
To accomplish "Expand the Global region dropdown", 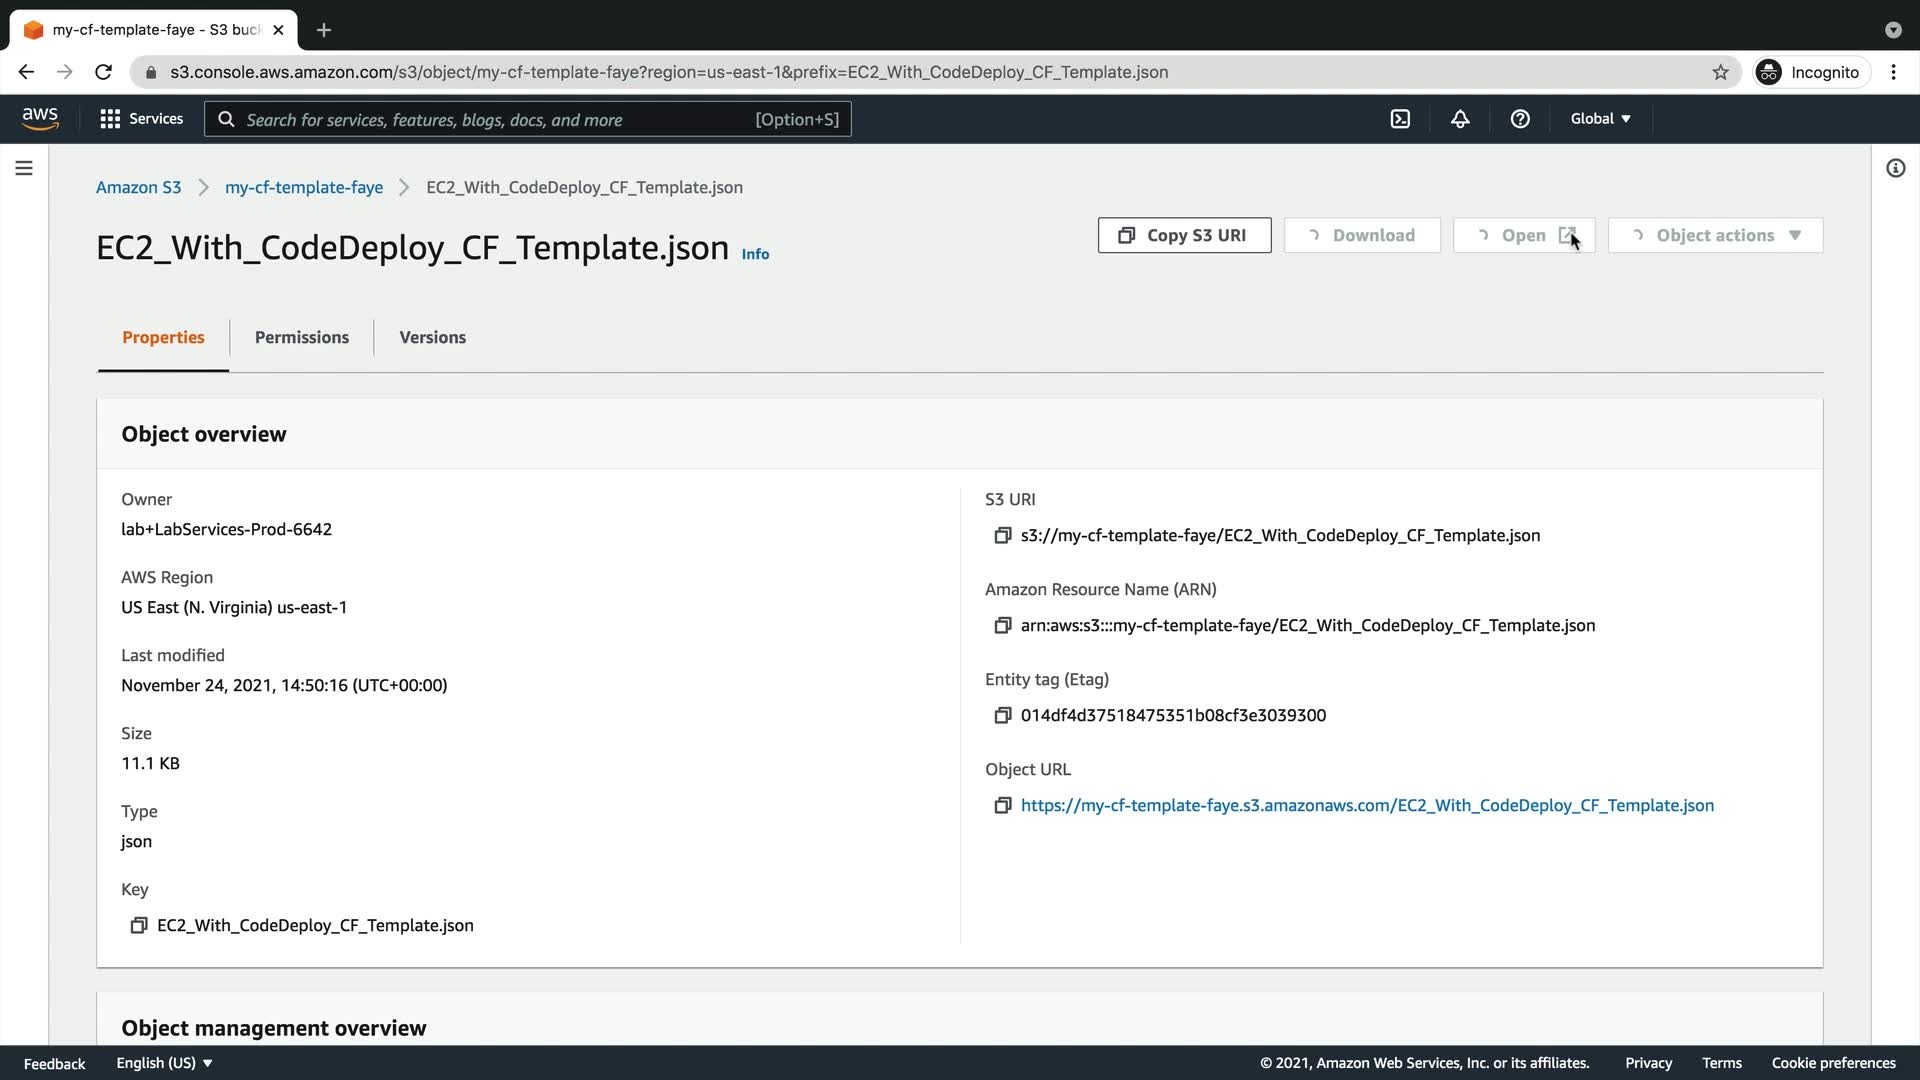I will point(1600,119).
